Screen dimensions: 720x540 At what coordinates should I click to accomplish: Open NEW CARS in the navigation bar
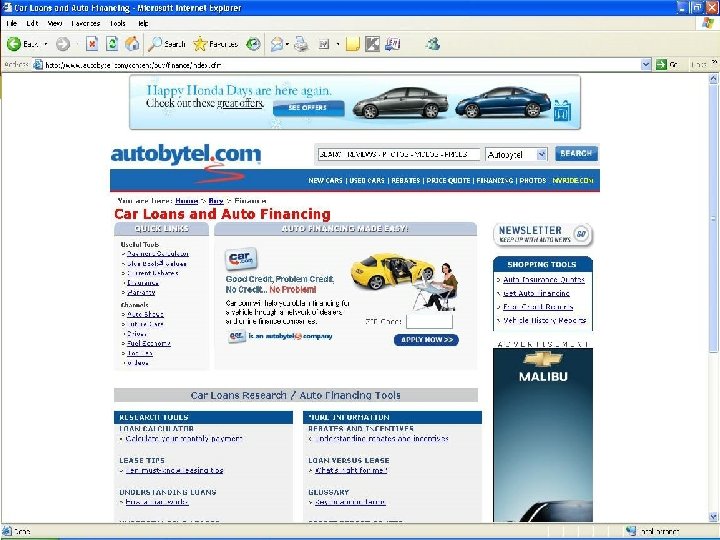pos(325,180)
